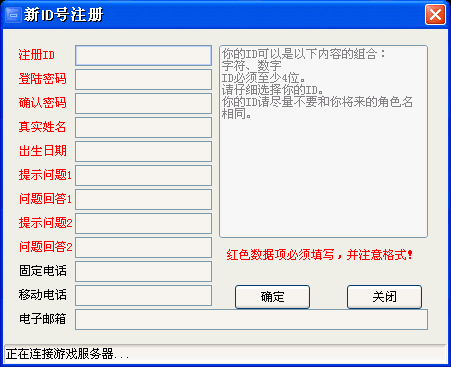451x367 pixels.
Task: Click the 问题回答1 label
Action: tap(45, 199)
